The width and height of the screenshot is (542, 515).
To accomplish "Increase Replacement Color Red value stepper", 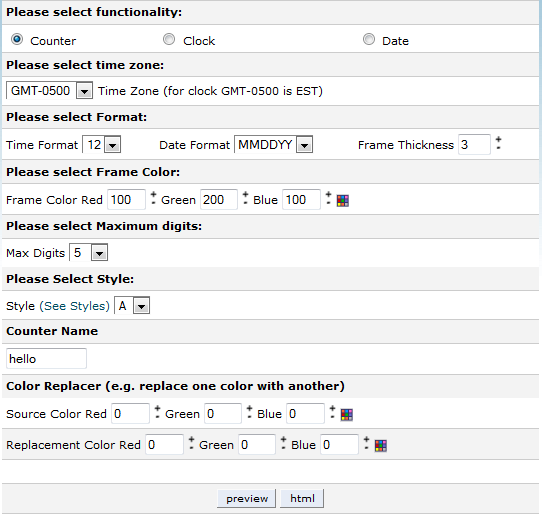I will [x=191, y=440].
